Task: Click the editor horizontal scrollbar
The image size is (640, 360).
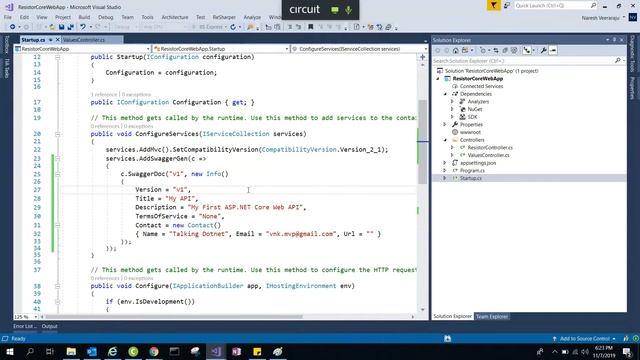Action: [175, 317]
